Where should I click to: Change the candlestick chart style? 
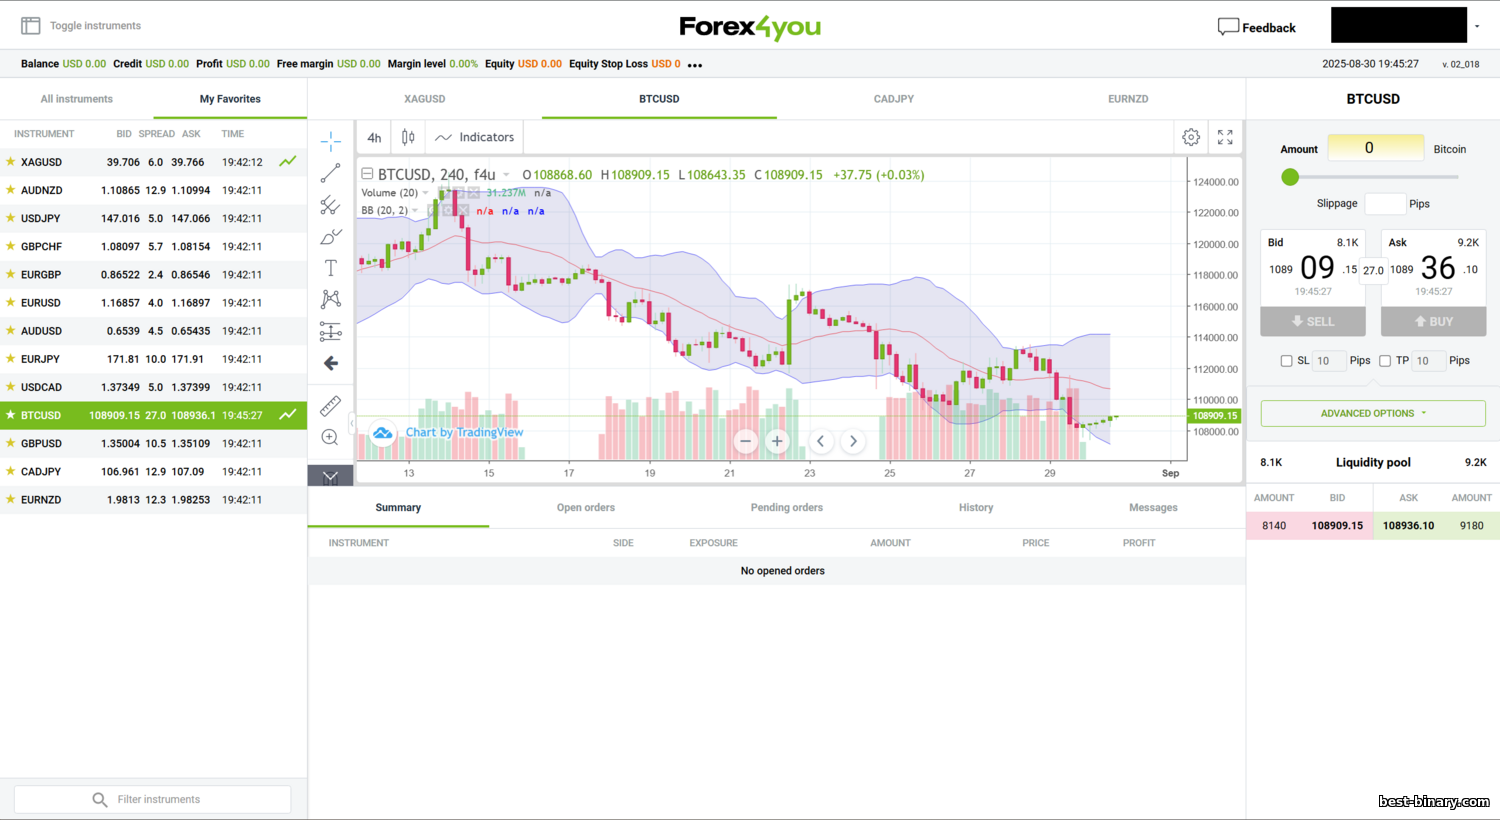click(x=408, y=137)
